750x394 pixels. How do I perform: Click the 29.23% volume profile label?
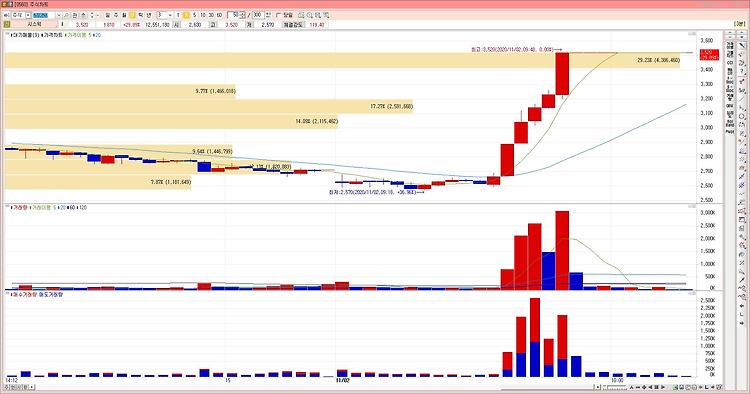coord(658,60)
